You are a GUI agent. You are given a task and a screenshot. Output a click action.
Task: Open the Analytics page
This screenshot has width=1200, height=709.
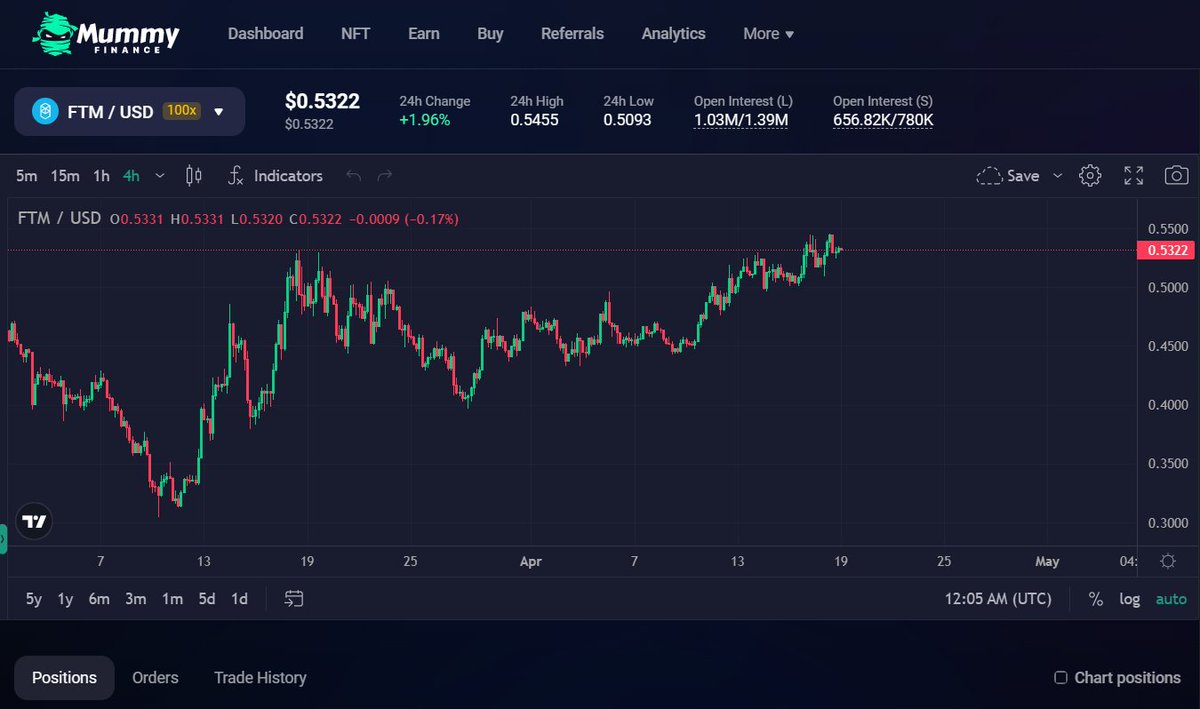coord(673,34)
